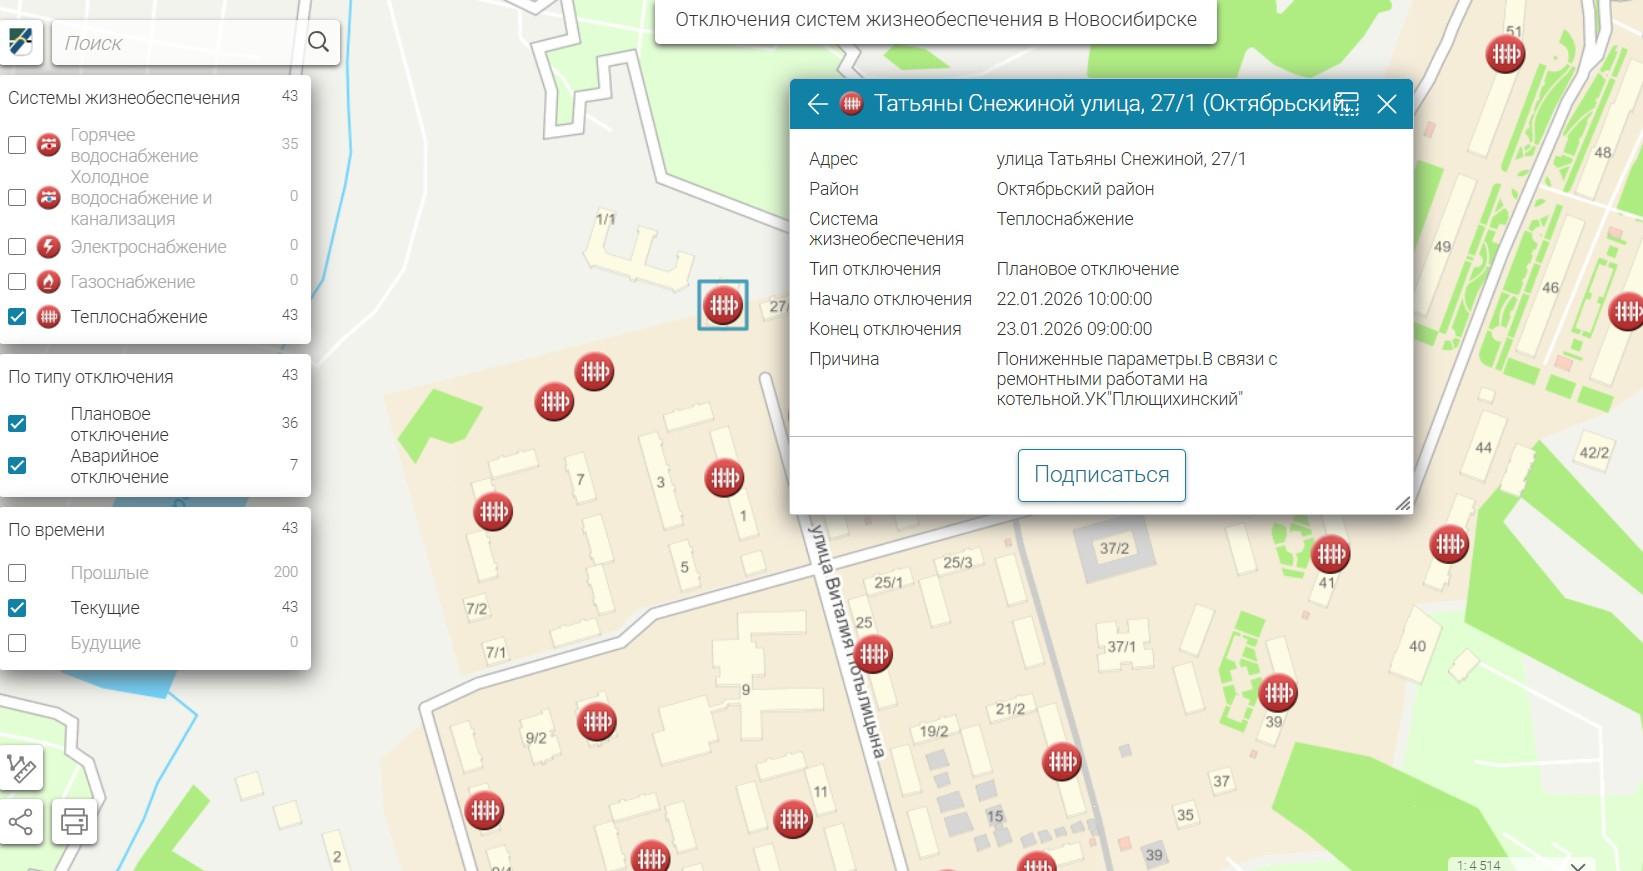Click the end time 23.01.2026 09:00:00
The height and width of the screenshot is (871, 1643).
[x=1074, y=329]
